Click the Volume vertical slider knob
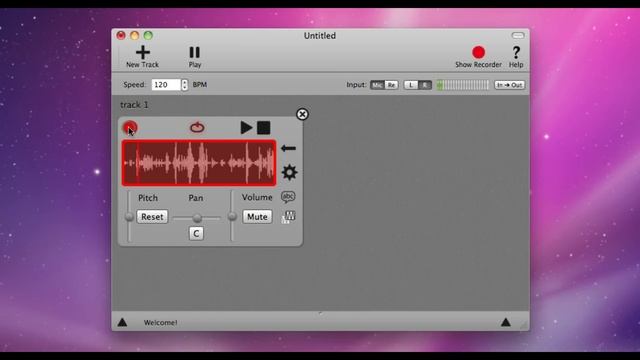The image size is (640, 360). 232,216
